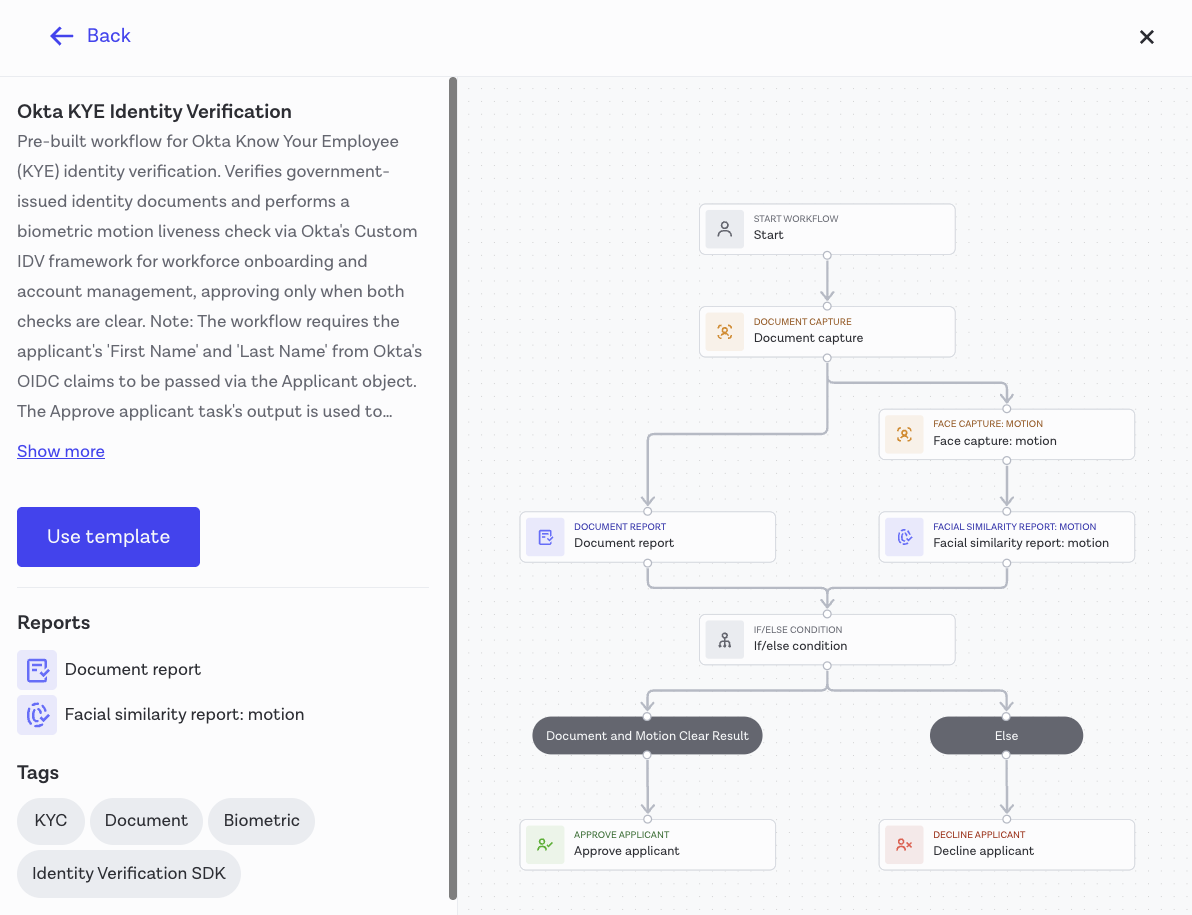Click the Document report node icon
The height and width of the screenshot is (915, 1192).
545,537
